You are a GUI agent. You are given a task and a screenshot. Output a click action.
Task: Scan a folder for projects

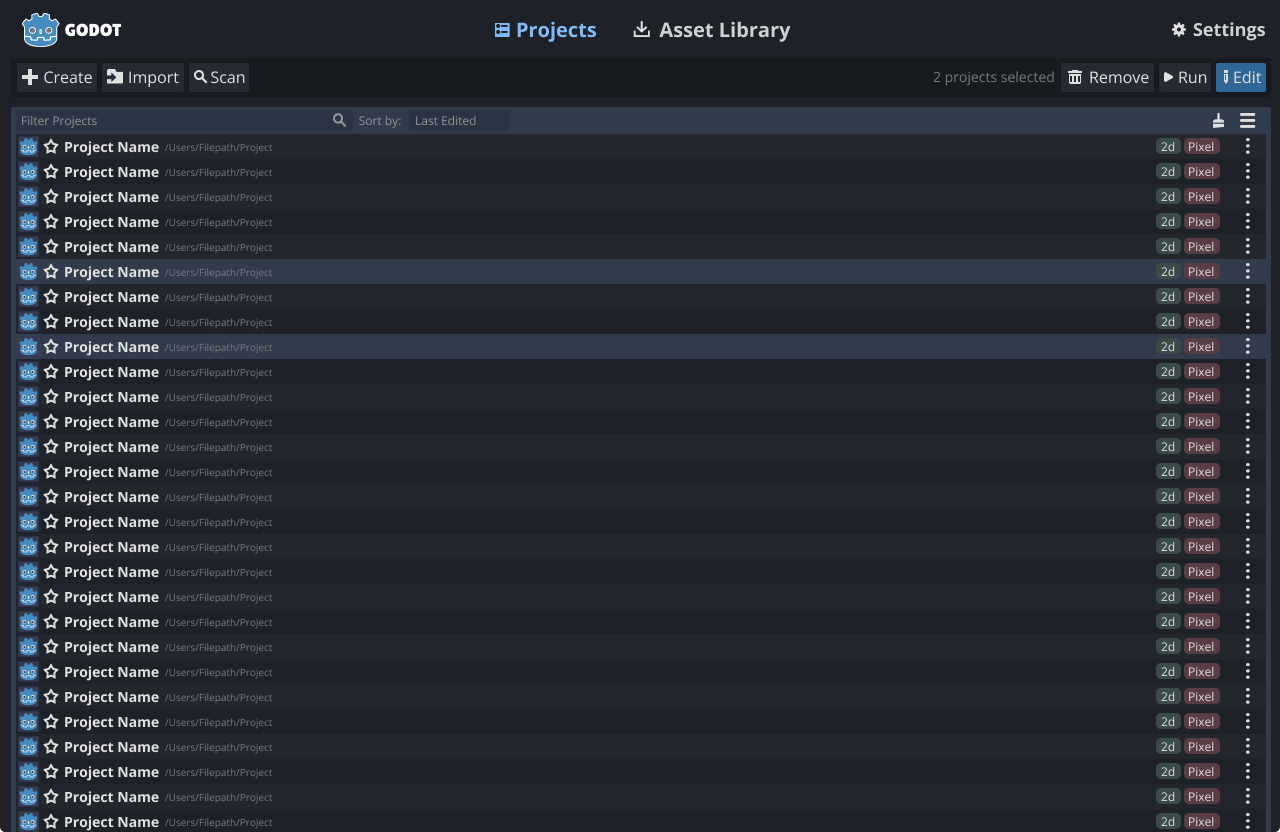(x=219, y=77)
